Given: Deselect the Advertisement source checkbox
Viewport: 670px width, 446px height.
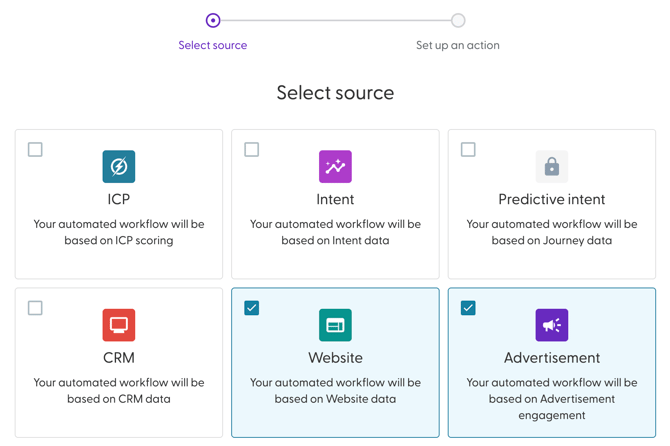Looking at the screenshot, I should 468,308.
